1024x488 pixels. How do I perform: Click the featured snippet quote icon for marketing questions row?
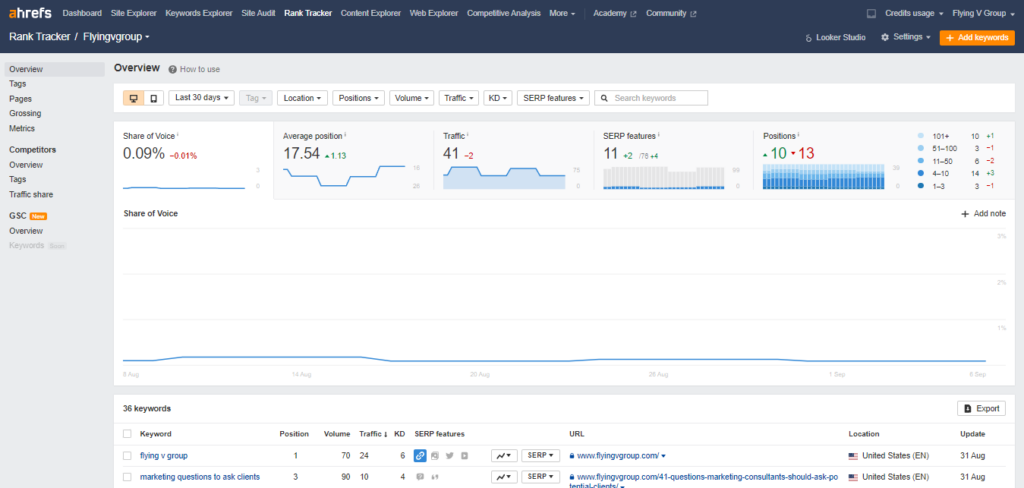coord(434,476)
